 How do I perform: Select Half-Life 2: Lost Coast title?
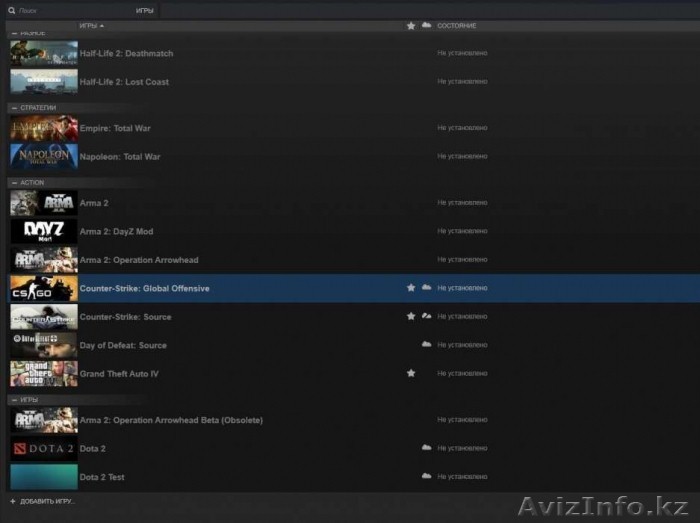124,82
